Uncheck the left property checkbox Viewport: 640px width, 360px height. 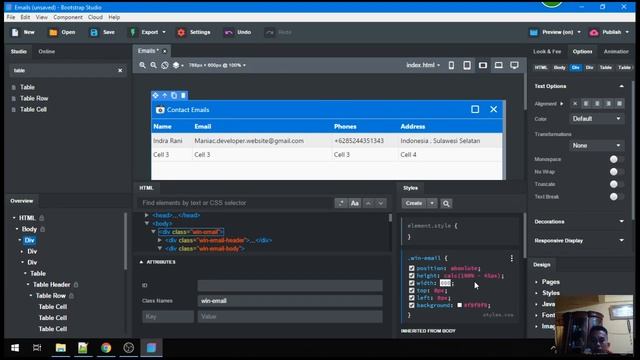[x=411, y=298]
